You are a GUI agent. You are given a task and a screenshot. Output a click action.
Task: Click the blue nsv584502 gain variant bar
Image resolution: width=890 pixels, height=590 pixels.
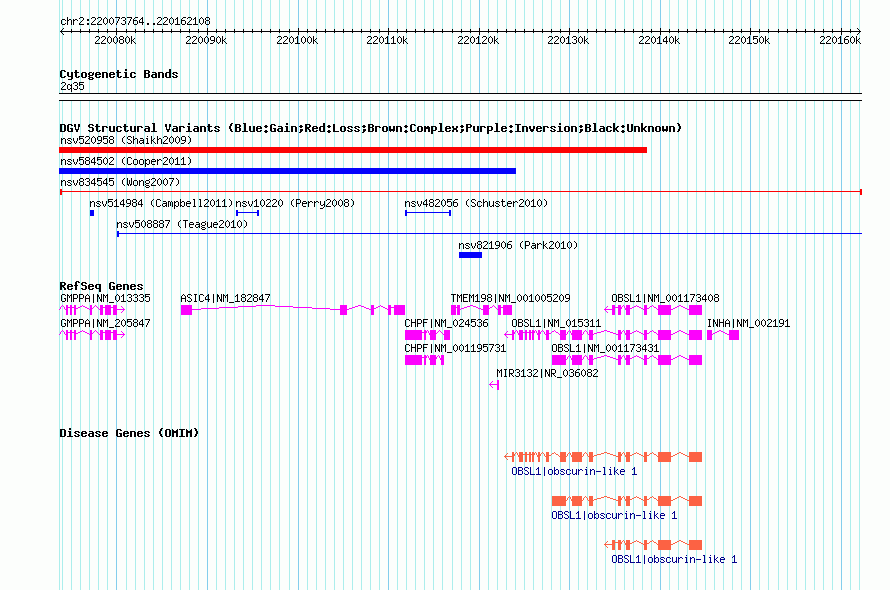point(287,171)
